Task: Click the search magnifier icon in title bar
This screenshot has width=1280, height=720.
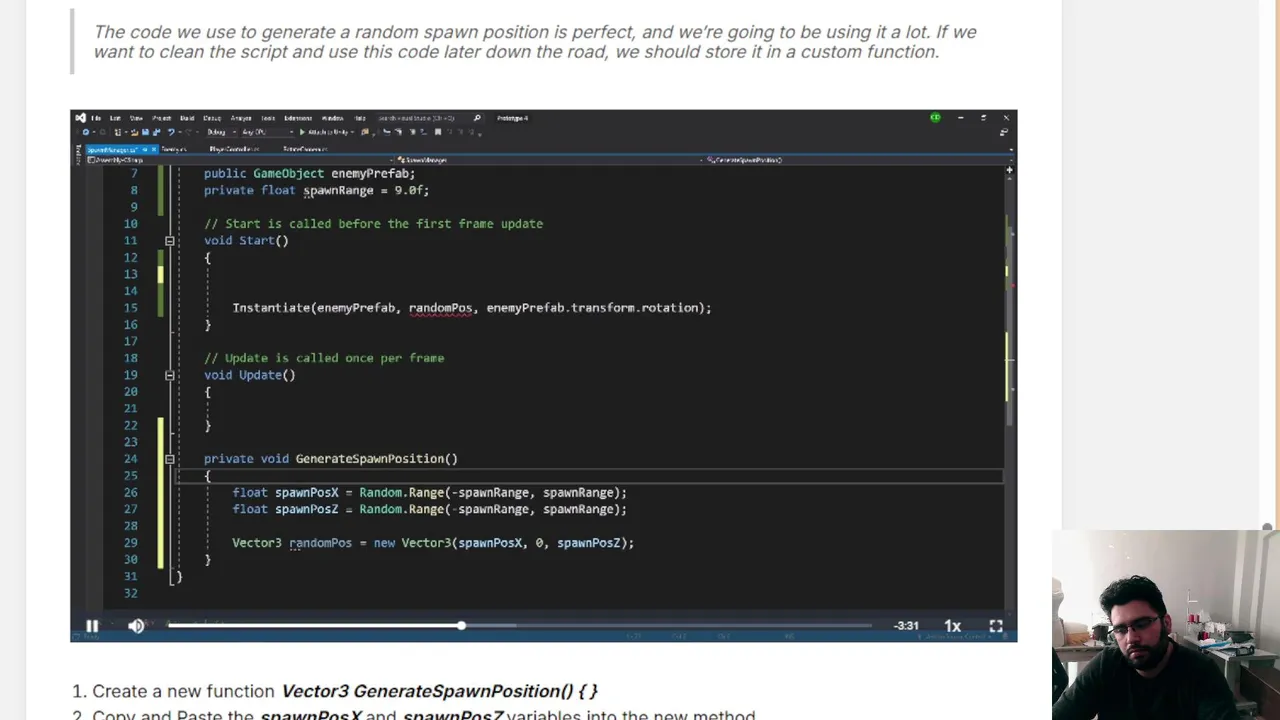Action: pos(477,118)
